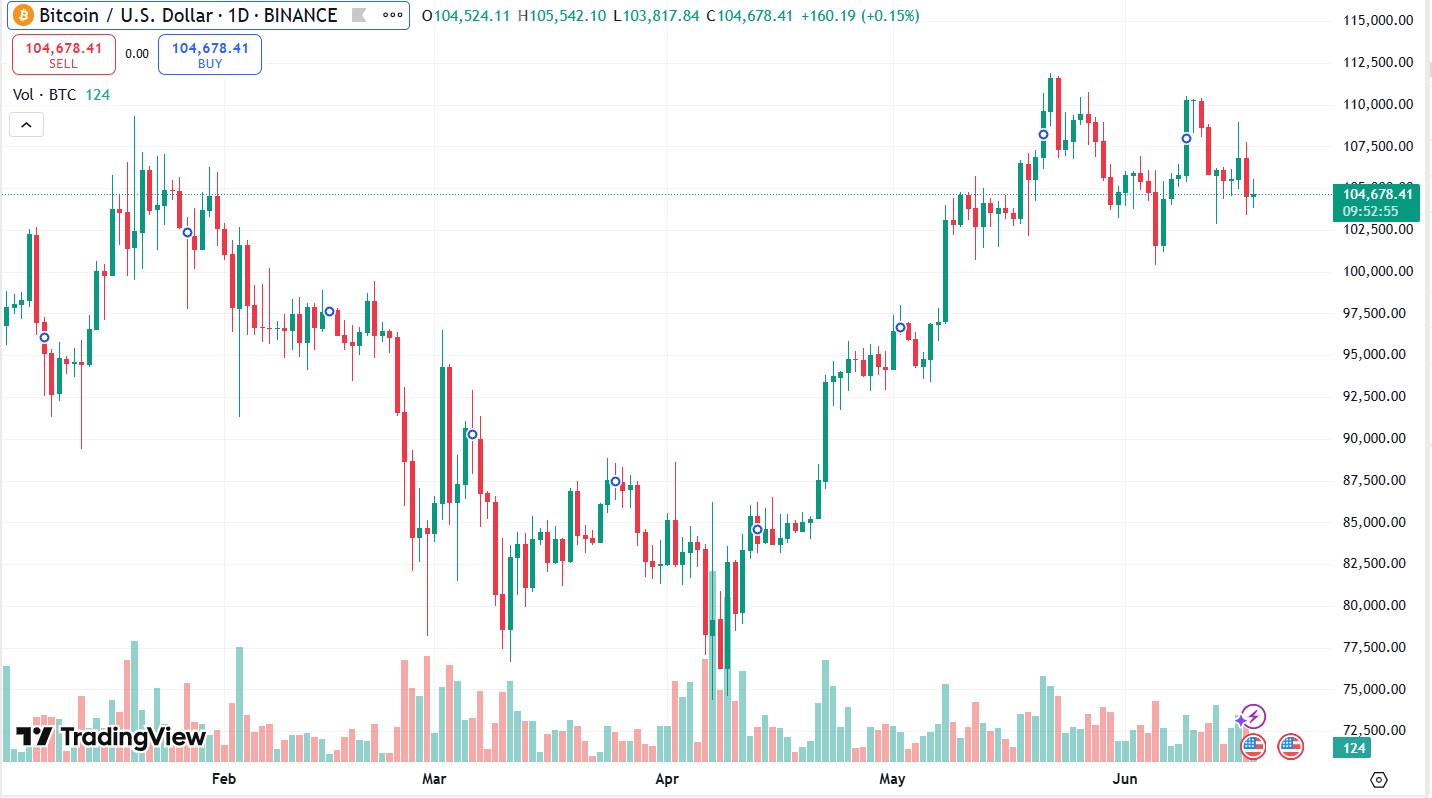Click the red SELL button
The image size is (1432, 798).
coord(63,54)
